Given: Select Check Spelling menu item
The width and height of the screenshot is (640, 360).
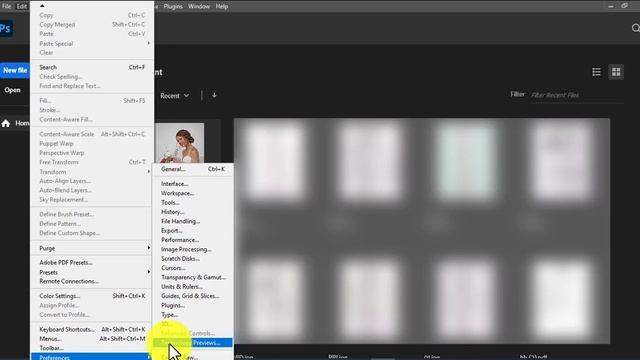Looking at the screenshot, I should pyautogui.click(x=92, y=77).
